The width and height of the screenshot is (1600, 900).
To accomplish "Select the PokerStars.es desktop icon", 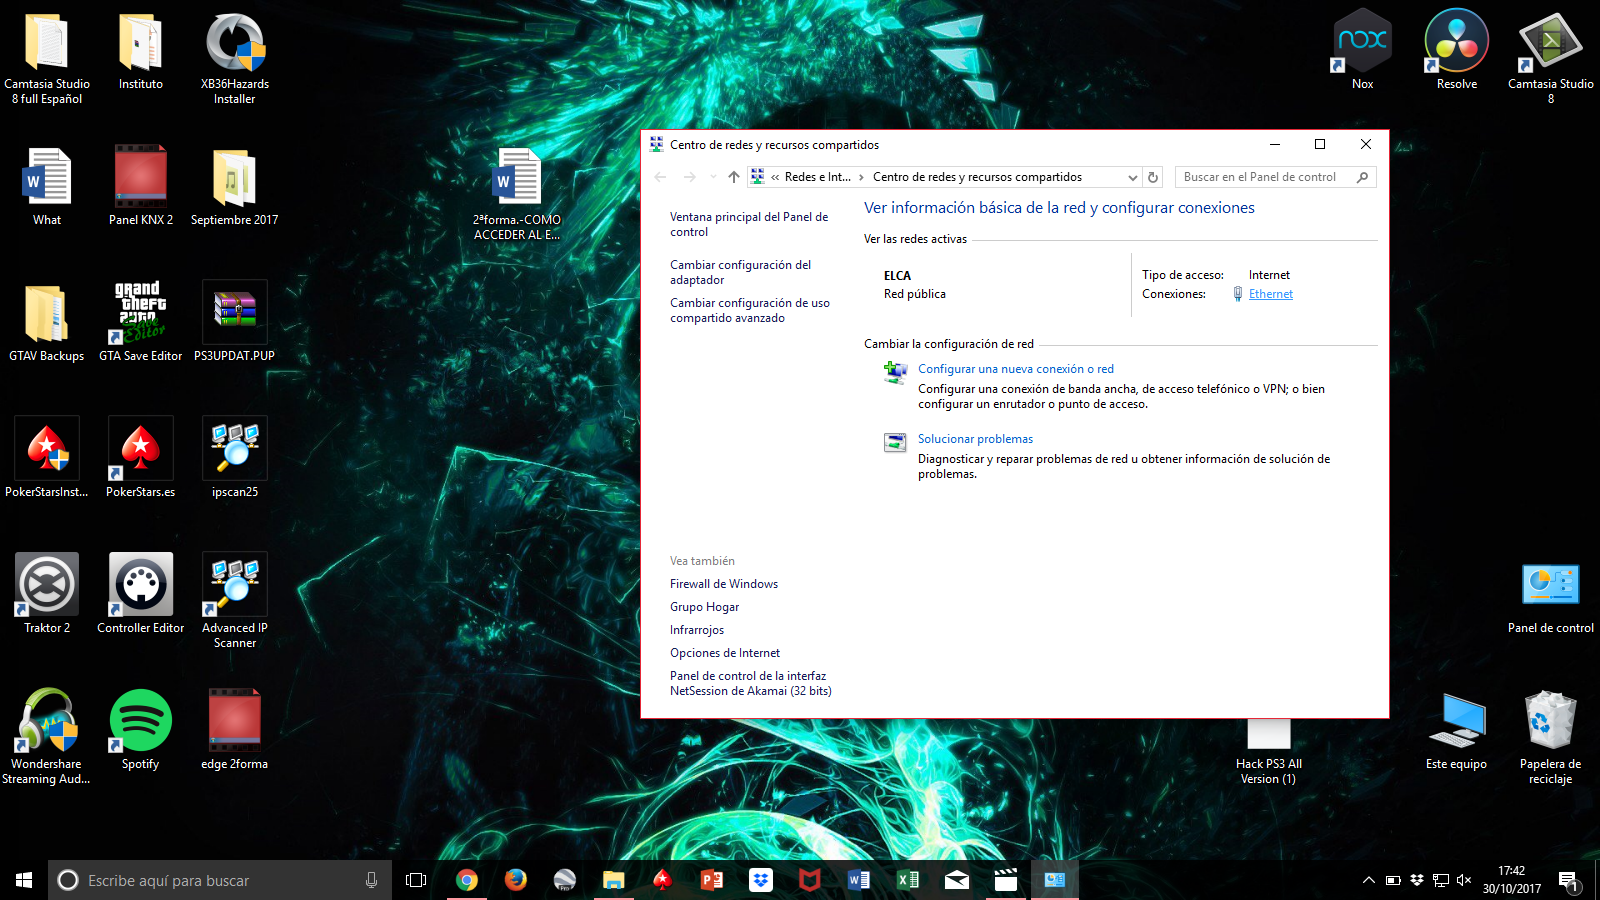I will pos(141,458).
